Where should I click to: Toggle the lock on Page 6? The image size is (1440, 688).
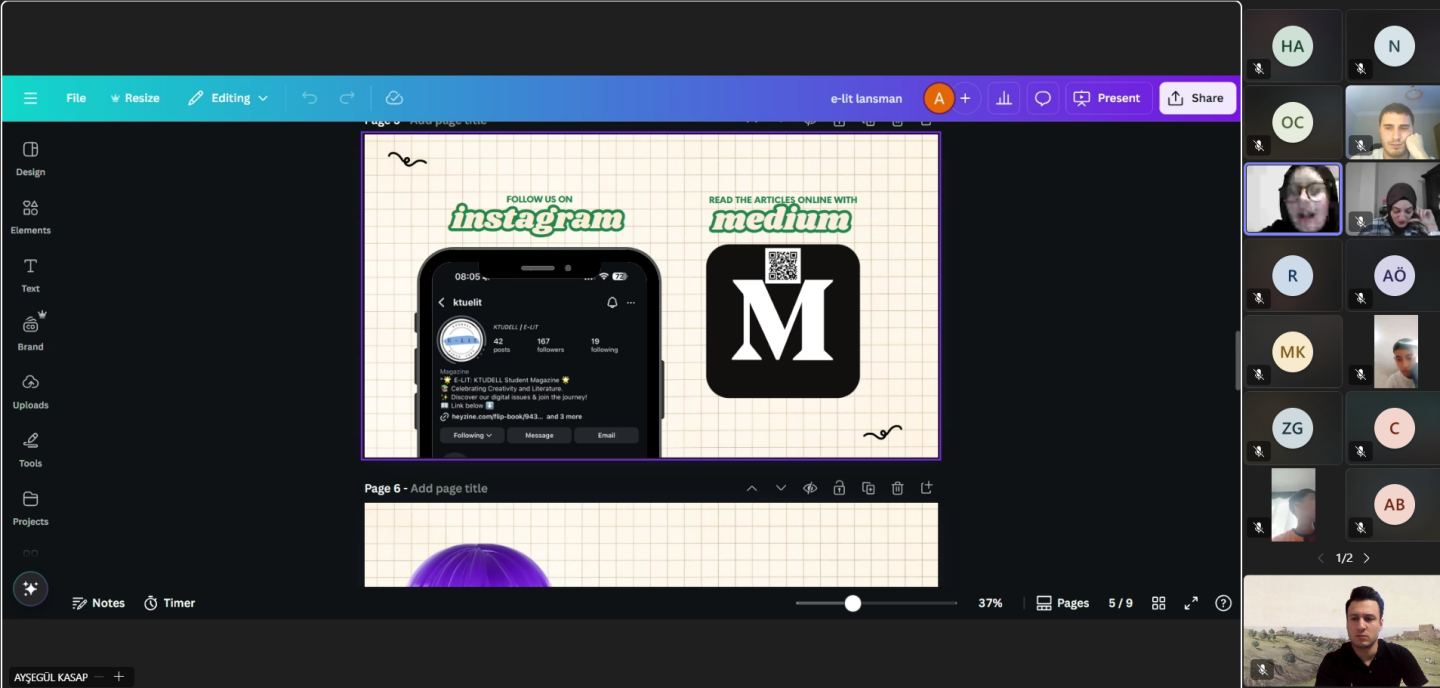point(839,488)
